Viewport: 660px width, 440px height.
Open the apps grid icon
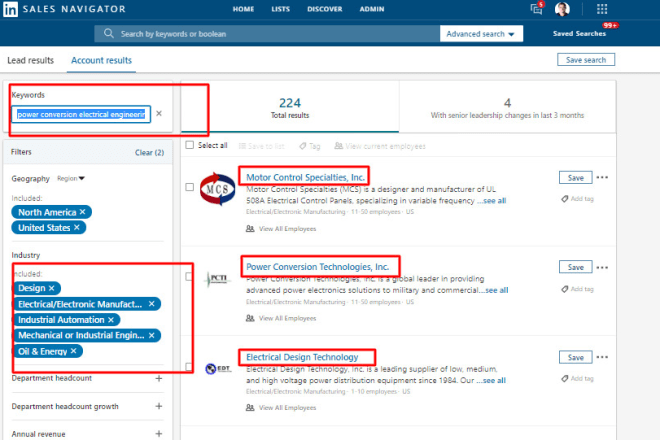(602, 9)
